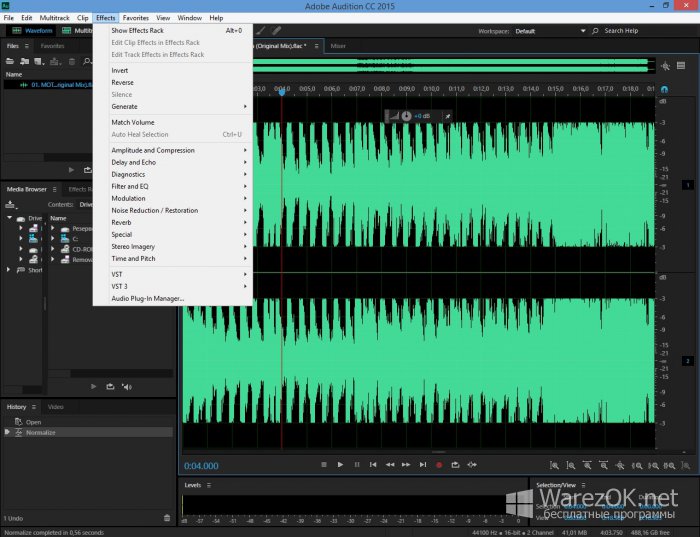Click the Rewind button
The image size is (700, 537).
pos(390,465)
